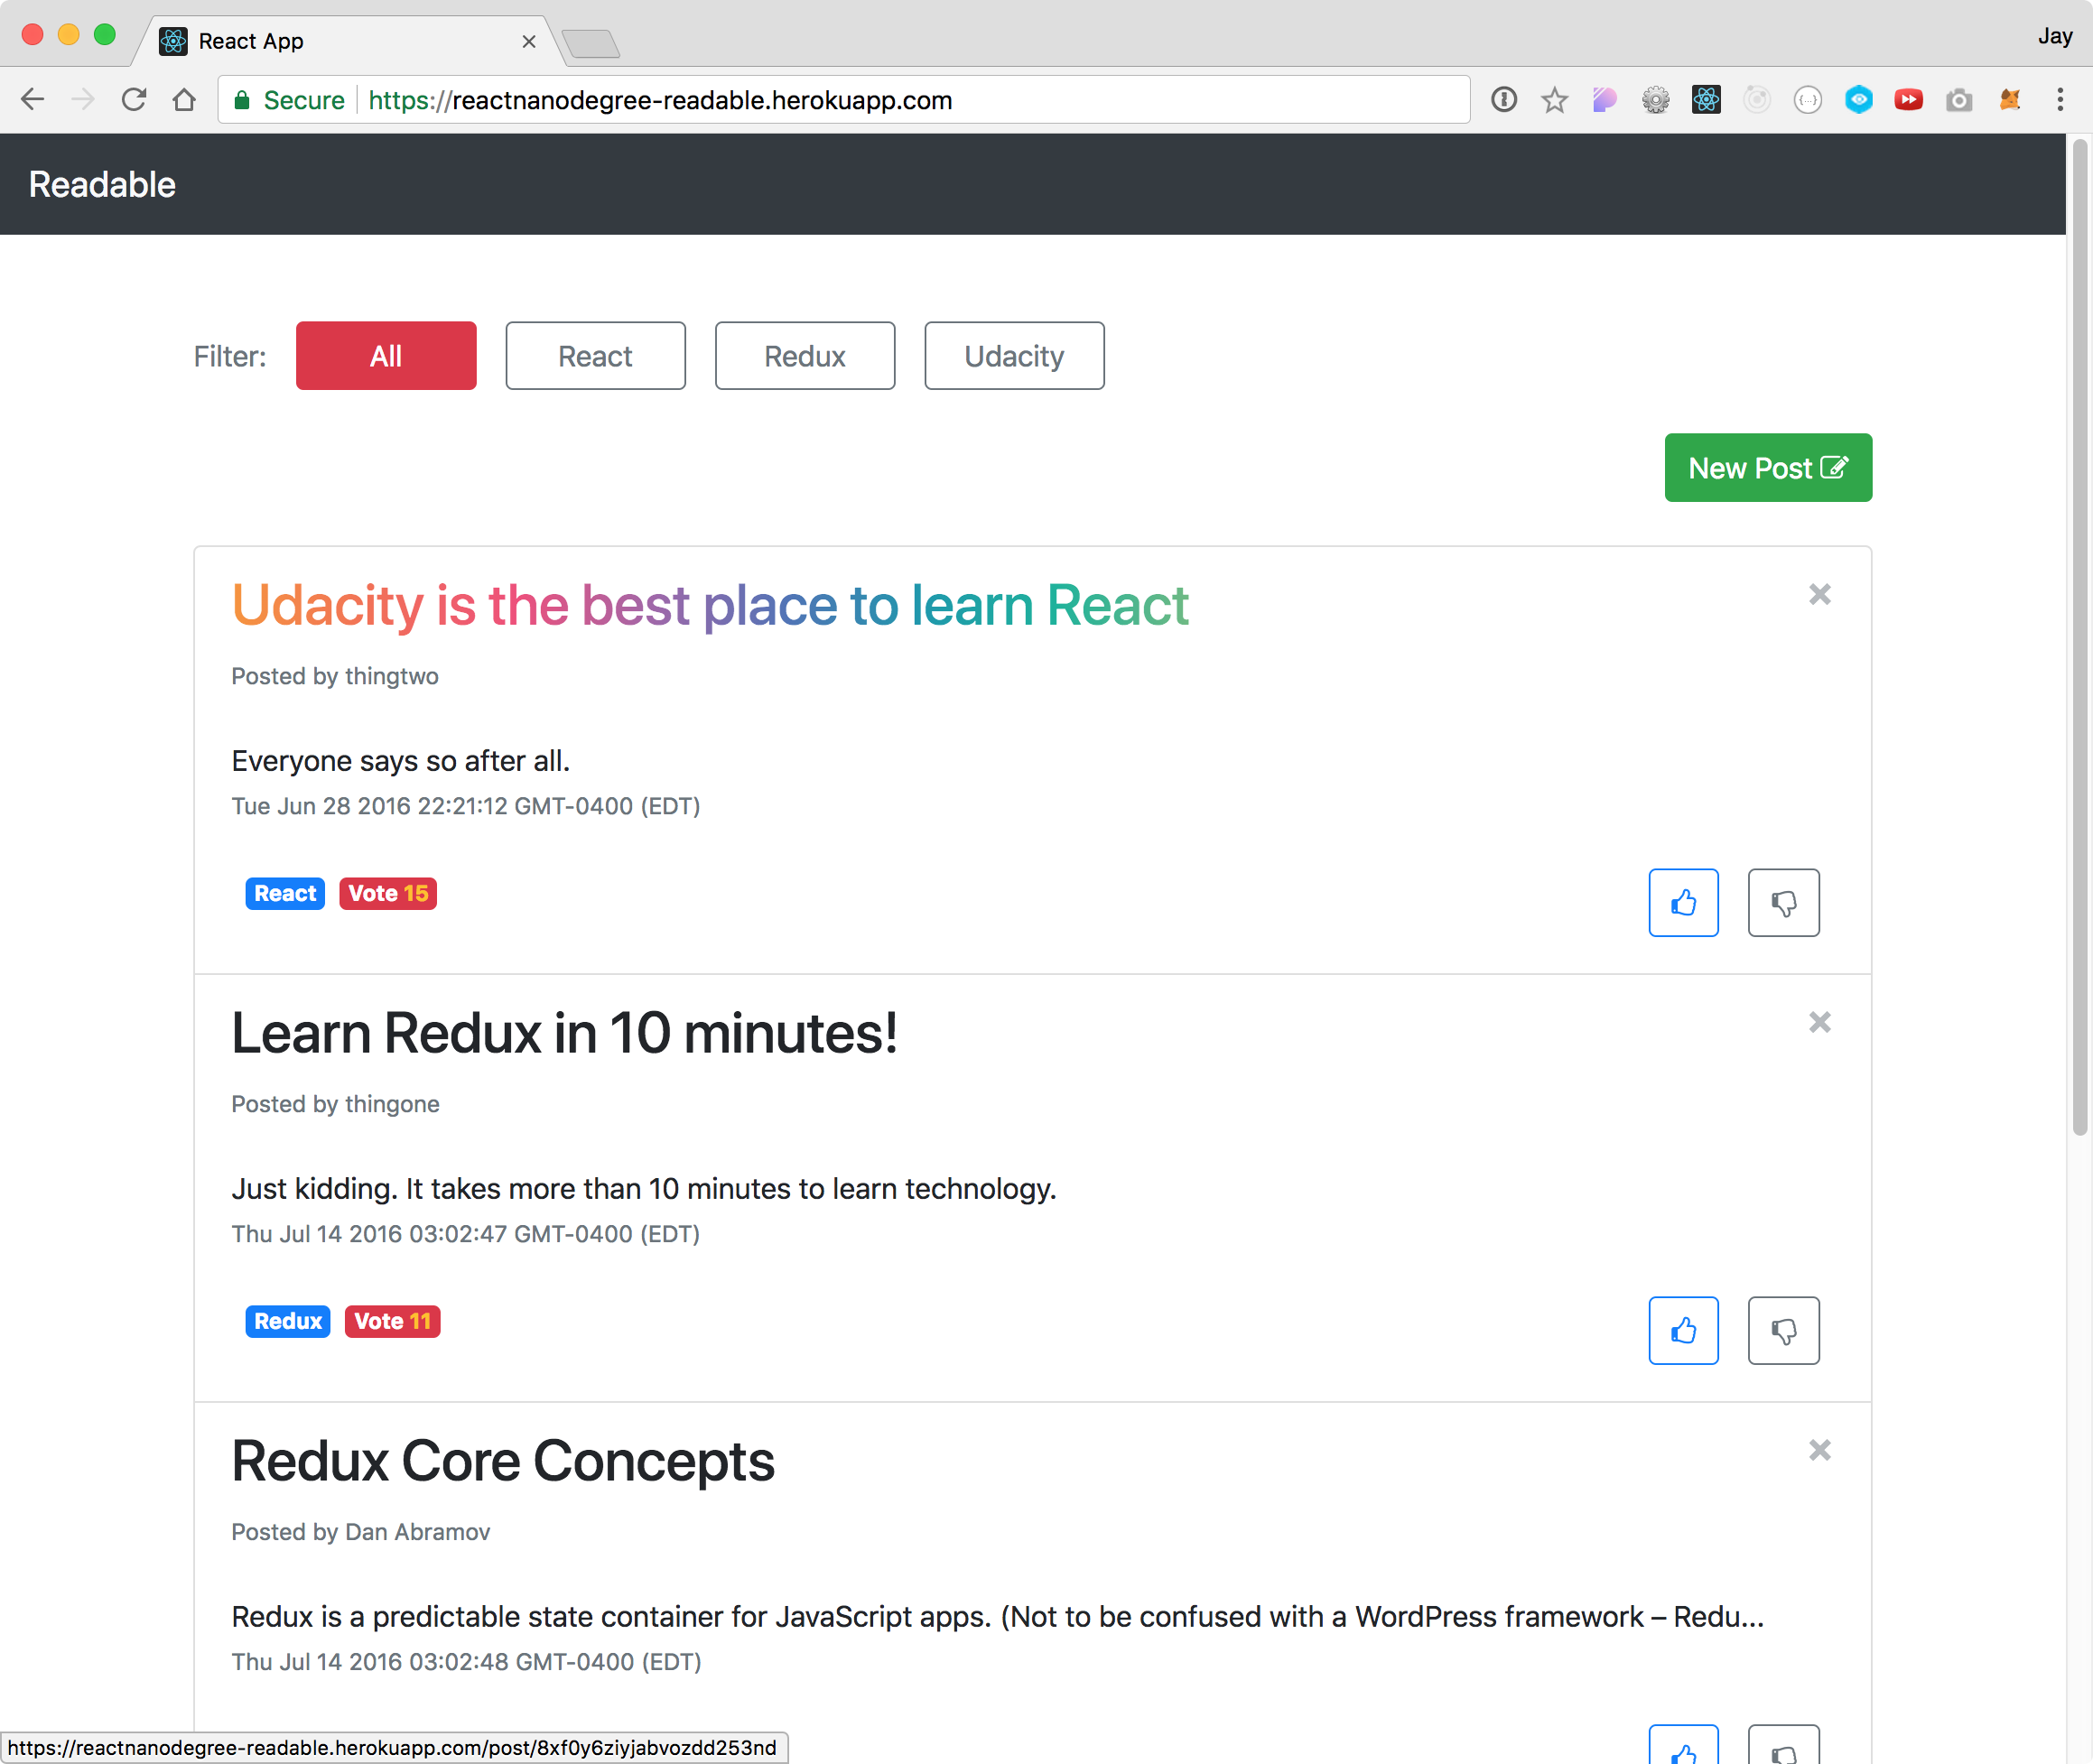Create a New Post

(1768, 467)
